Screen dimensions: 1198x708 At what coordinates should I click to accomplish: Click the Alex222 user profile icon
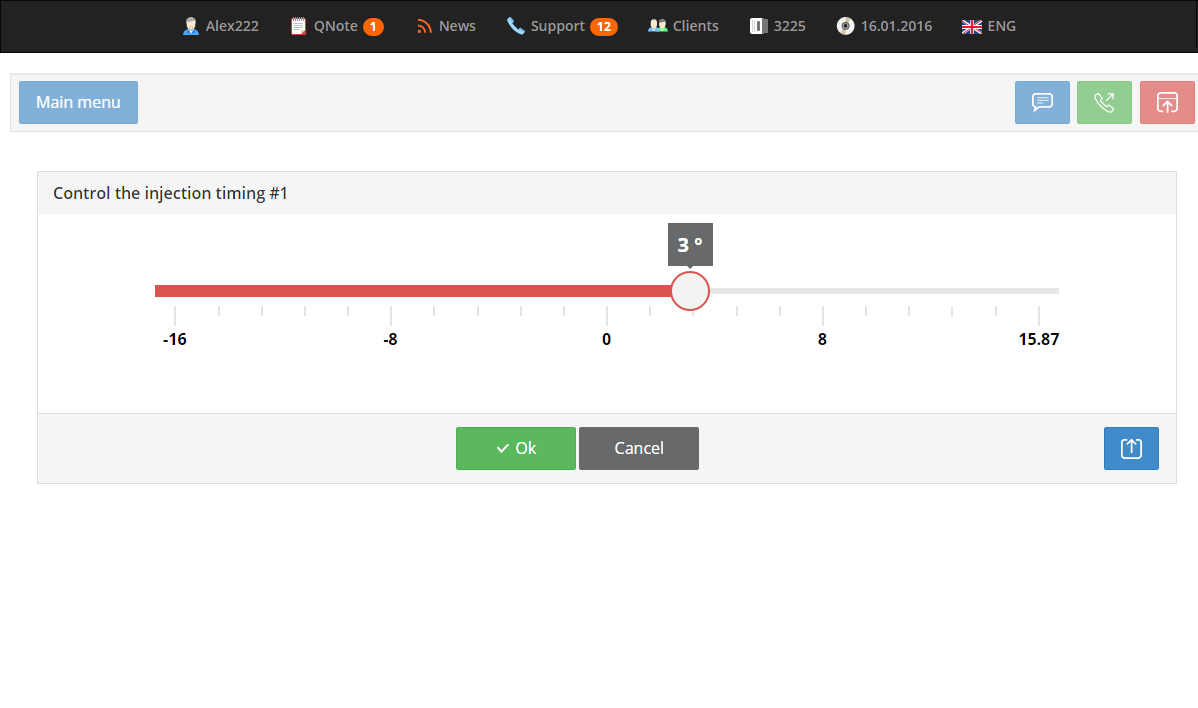tap(191, 26)
